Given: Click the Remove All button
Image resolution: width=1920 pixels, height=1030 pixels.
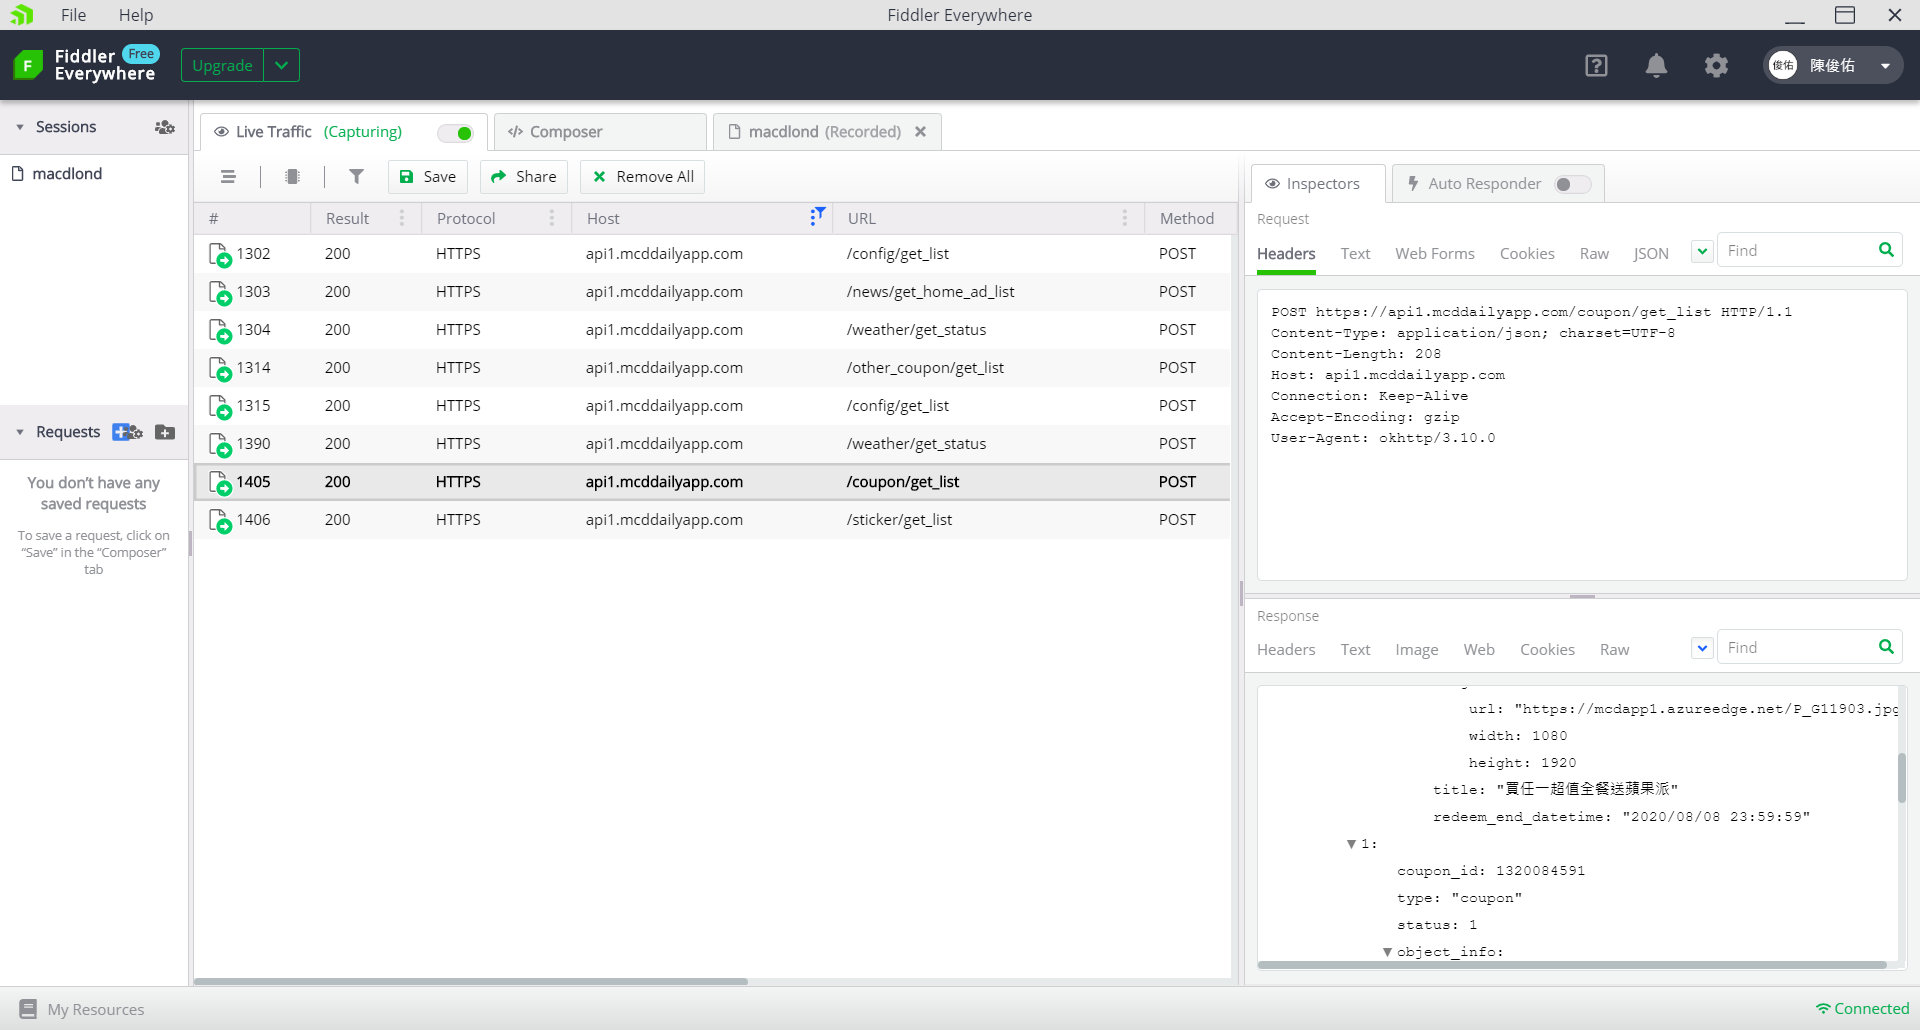Looking at the screenshot, I should coord(643,177).
